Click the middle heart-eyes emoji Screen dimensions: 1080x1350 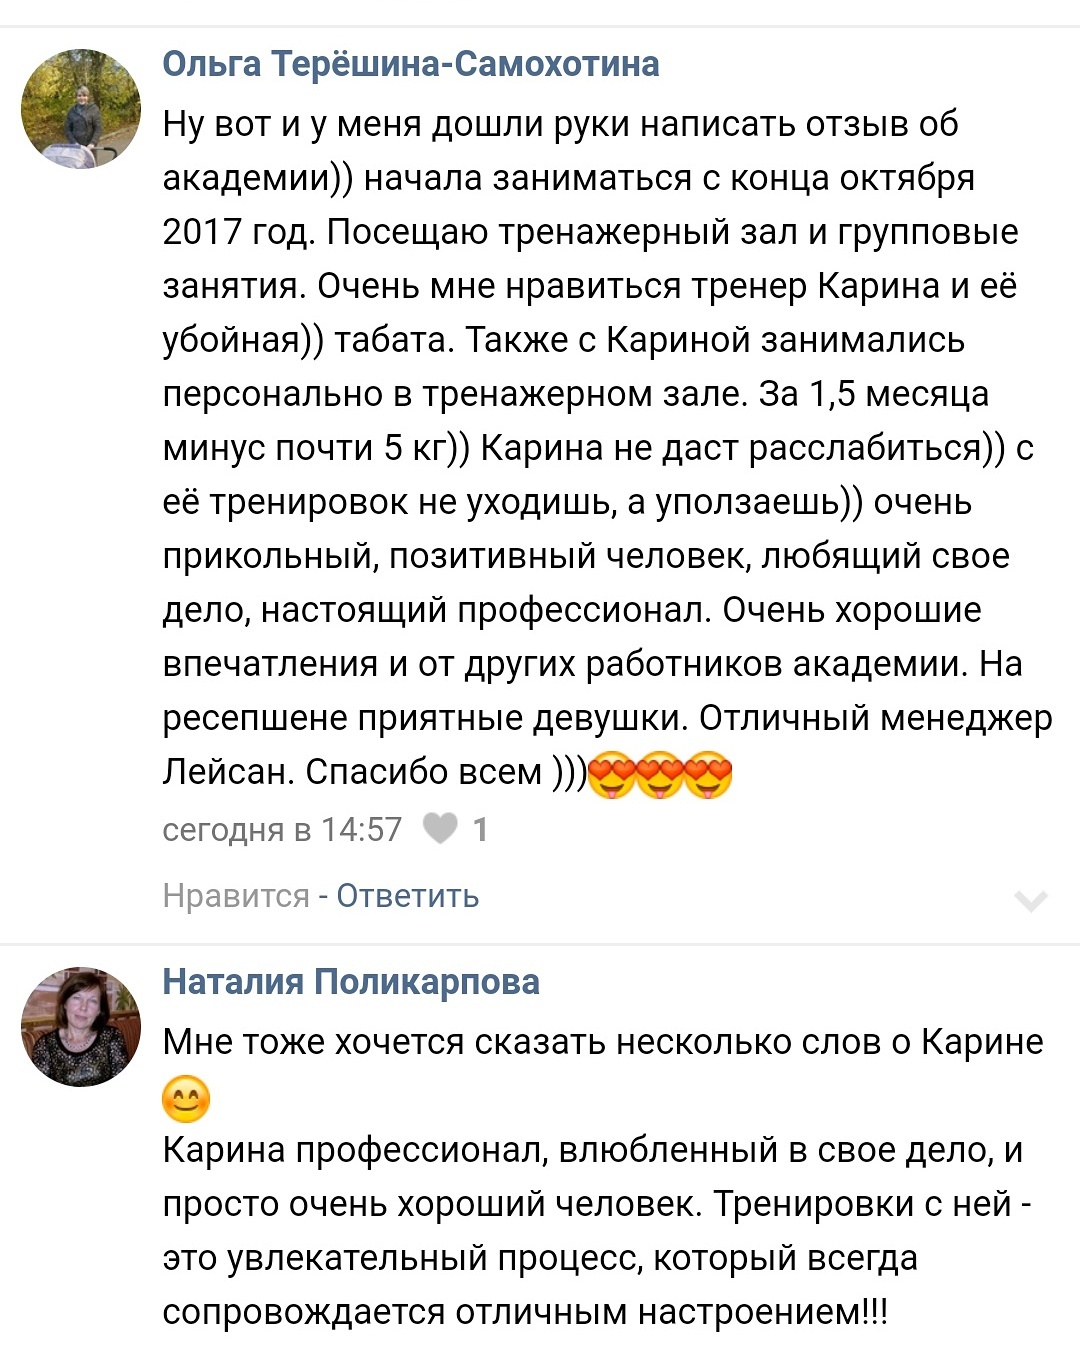[660, 775]
